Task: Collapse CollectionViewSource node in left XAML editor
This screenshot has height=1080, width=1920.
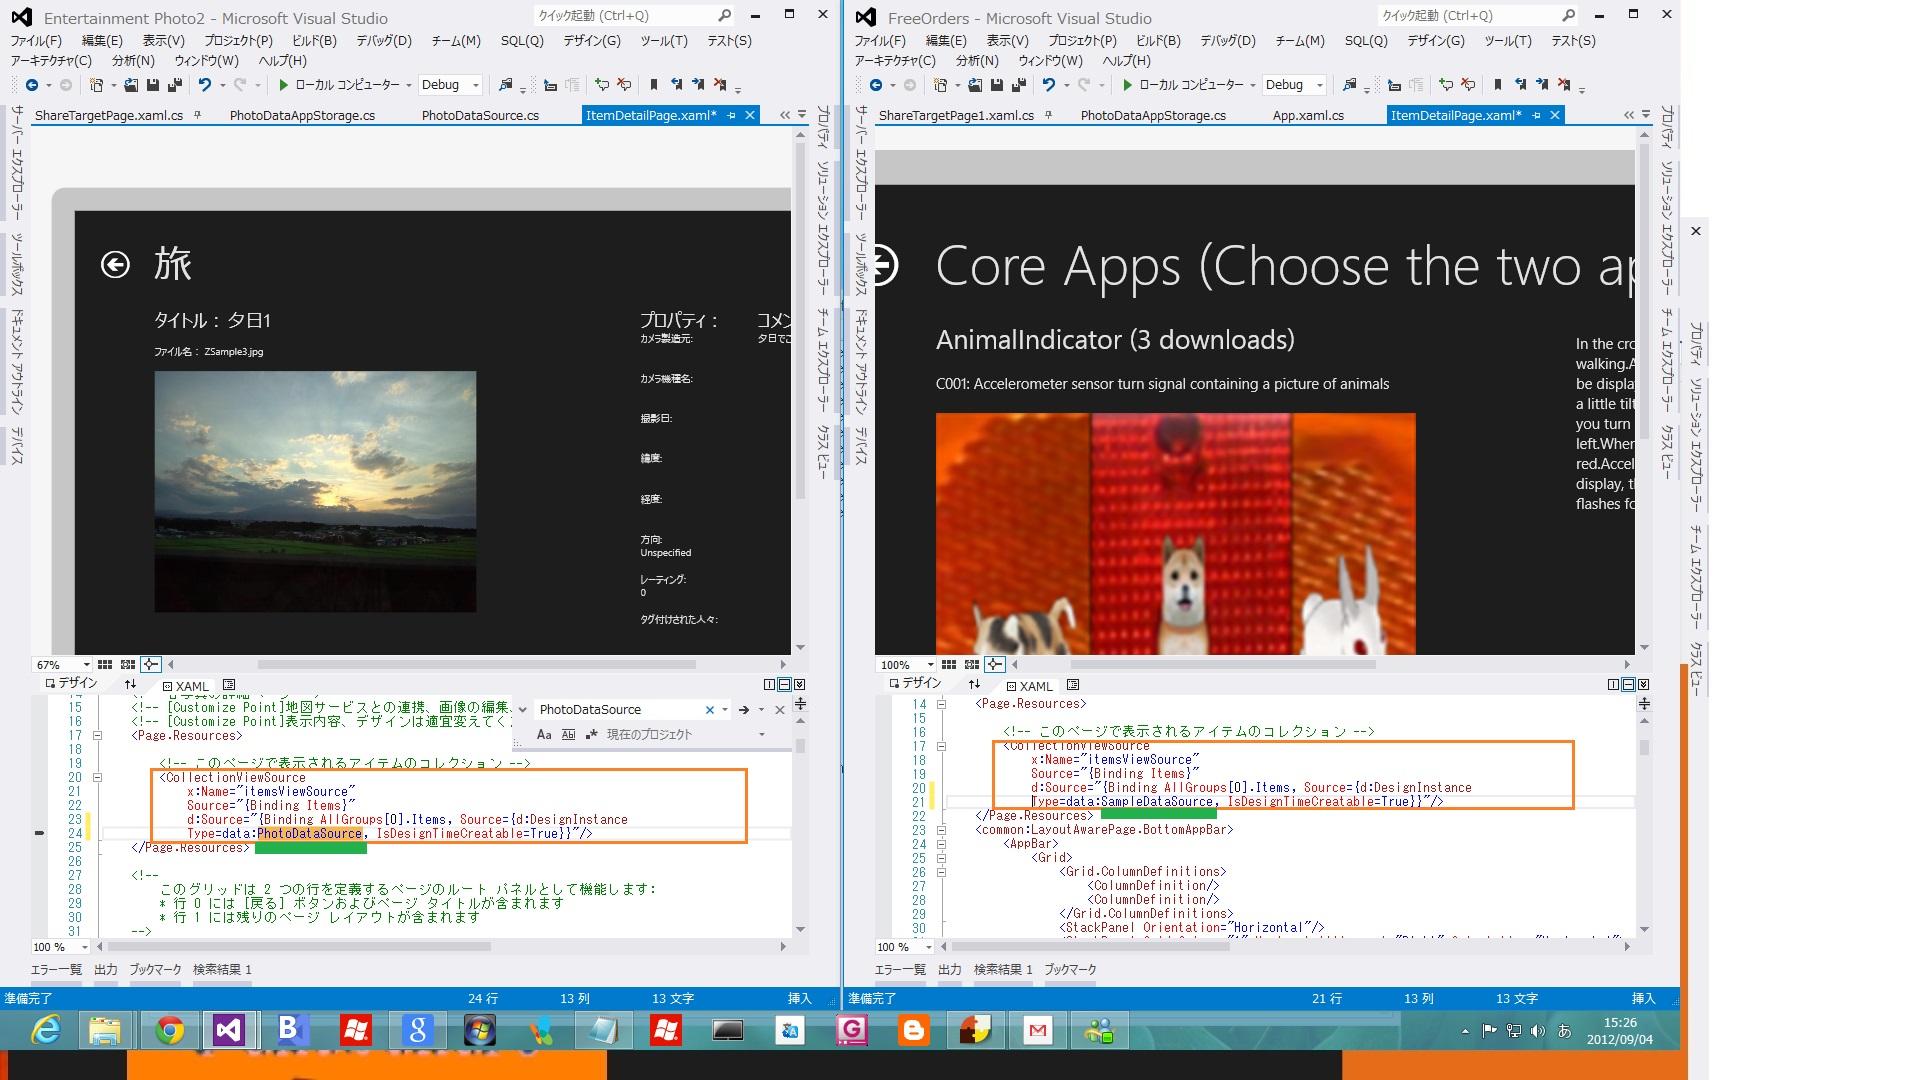Action: 97,777
